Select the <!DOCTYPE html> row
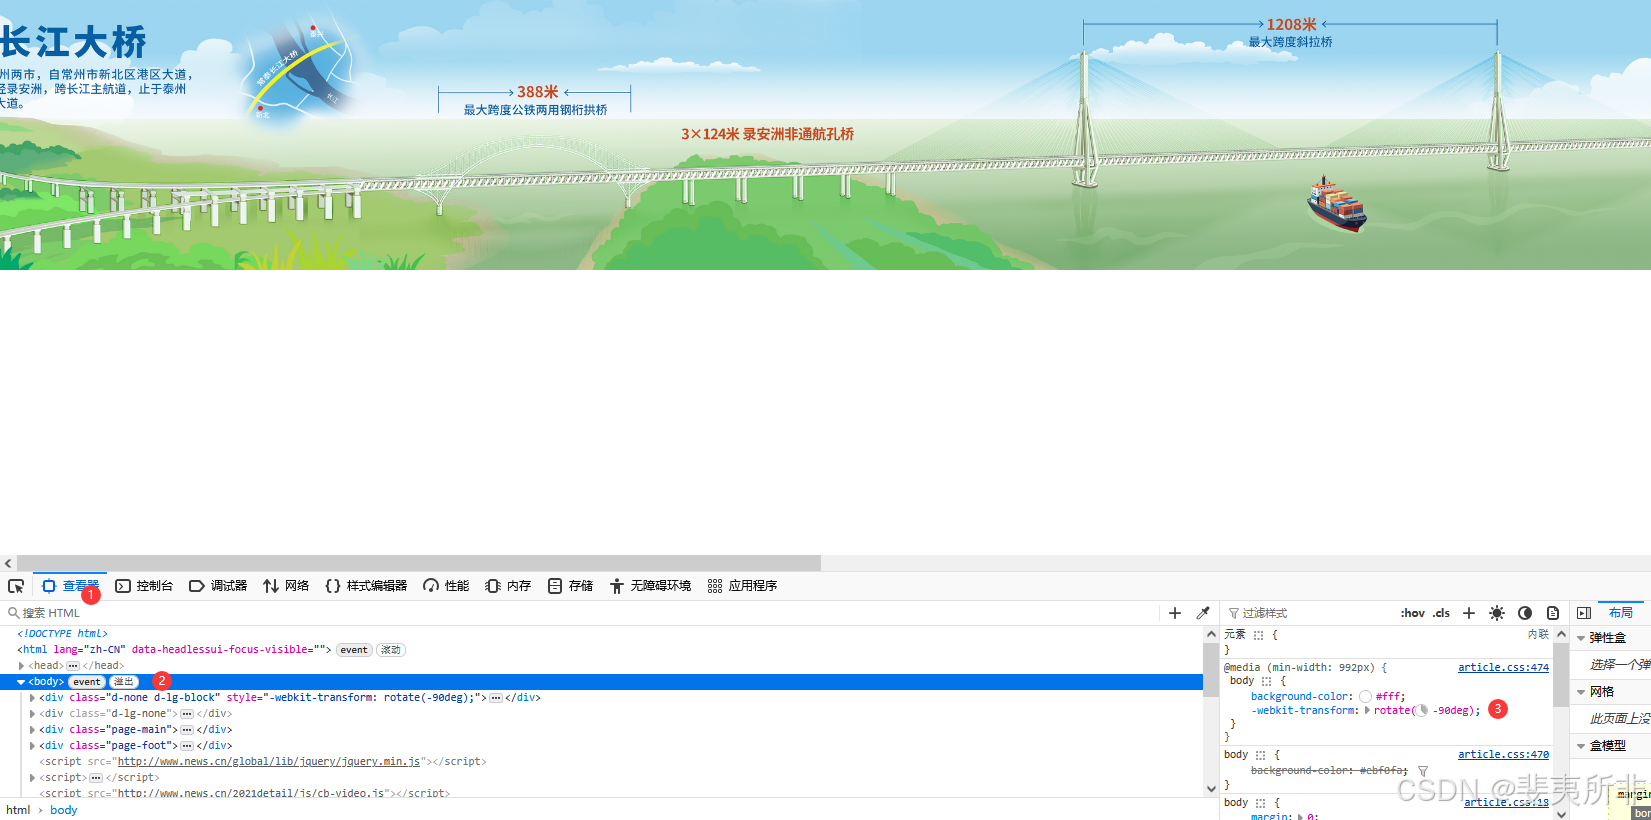1651x820 pixels. tap(62, 634)
